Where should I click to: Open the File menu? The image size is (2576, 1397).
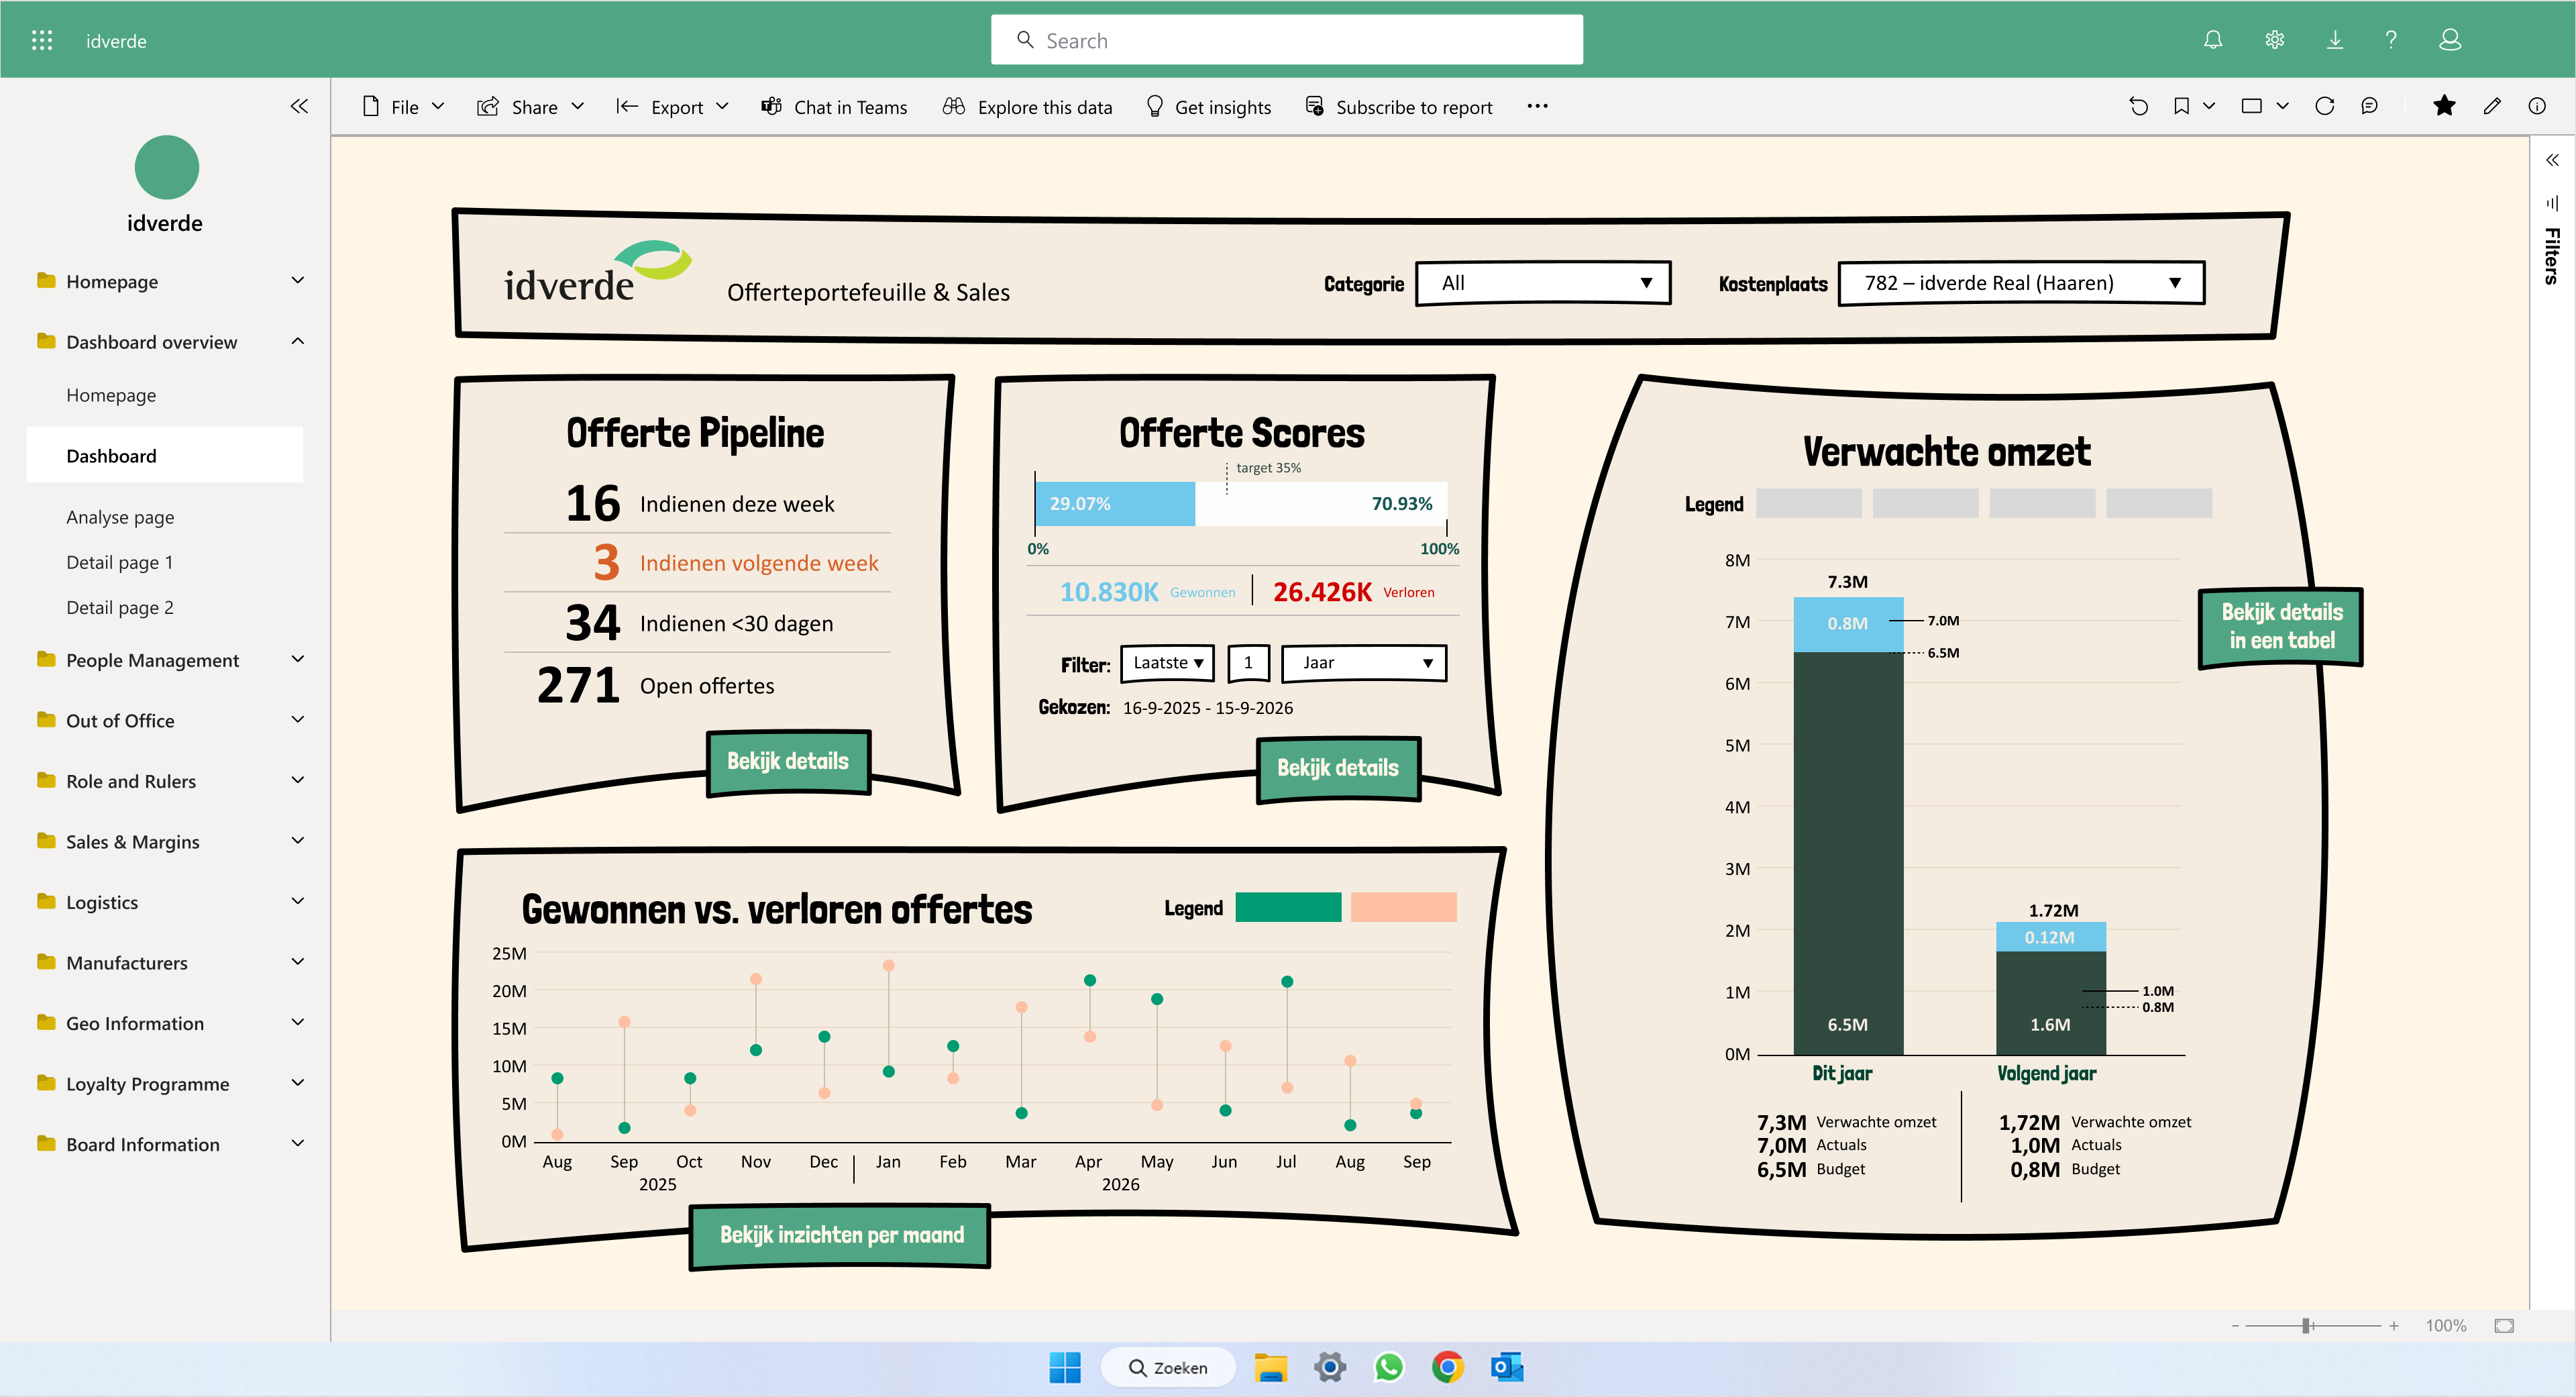(x=402, y=107)
